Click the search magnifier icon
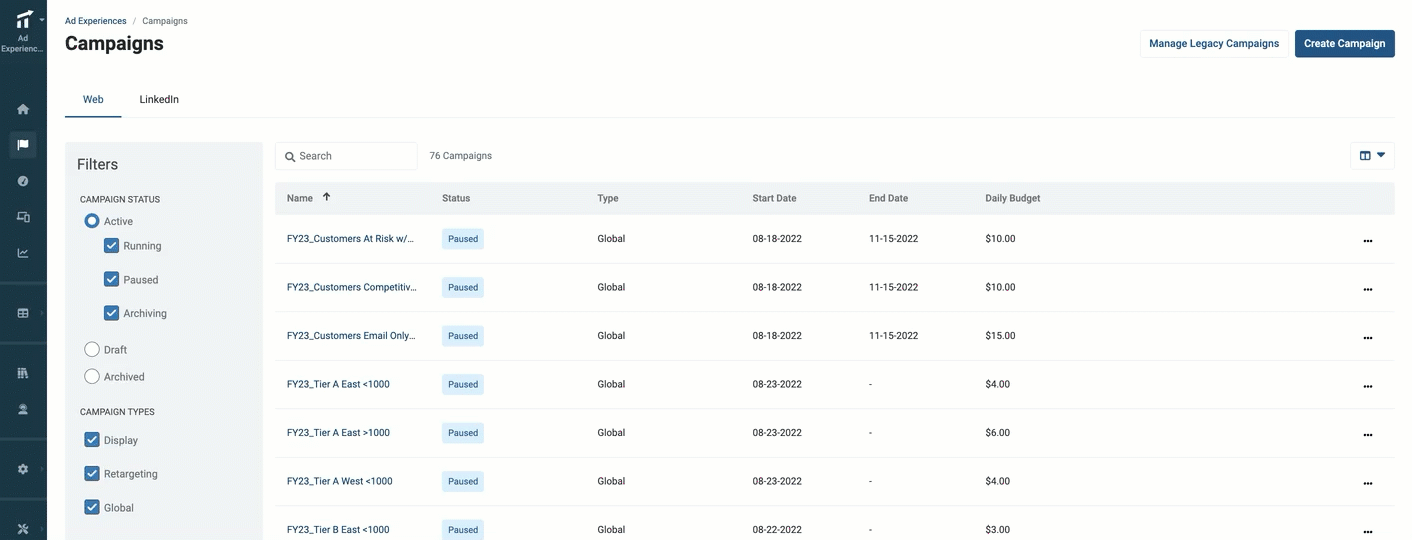The height and width of the screenshot is (540, 1412). pyautogui.click(x=290, y=157)
